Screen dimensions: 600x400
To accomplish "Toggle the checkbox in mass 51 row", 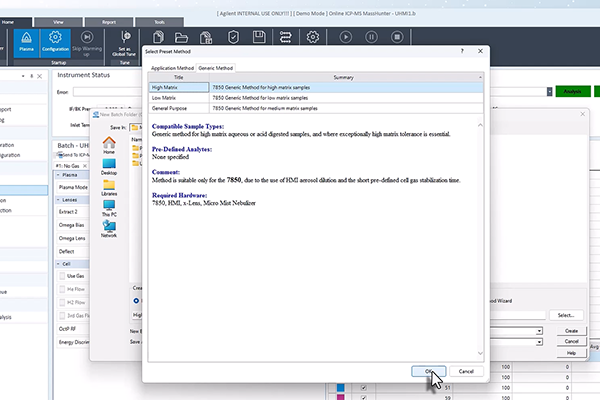I will (364, 388).
